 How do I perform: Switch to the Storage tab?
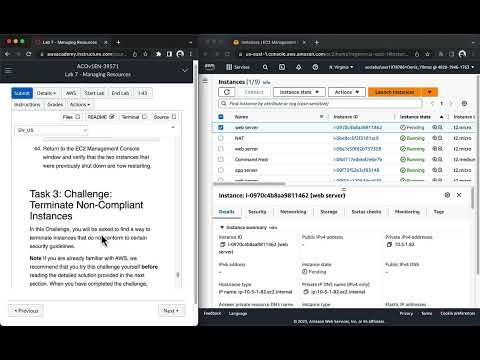pos(329,212)
